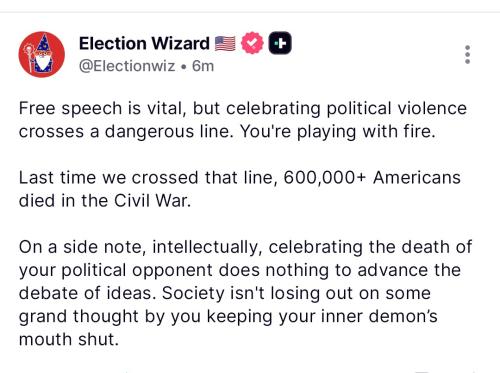Open the @Electionwiz handle link

pyautogui.click(x=127, y=66)
